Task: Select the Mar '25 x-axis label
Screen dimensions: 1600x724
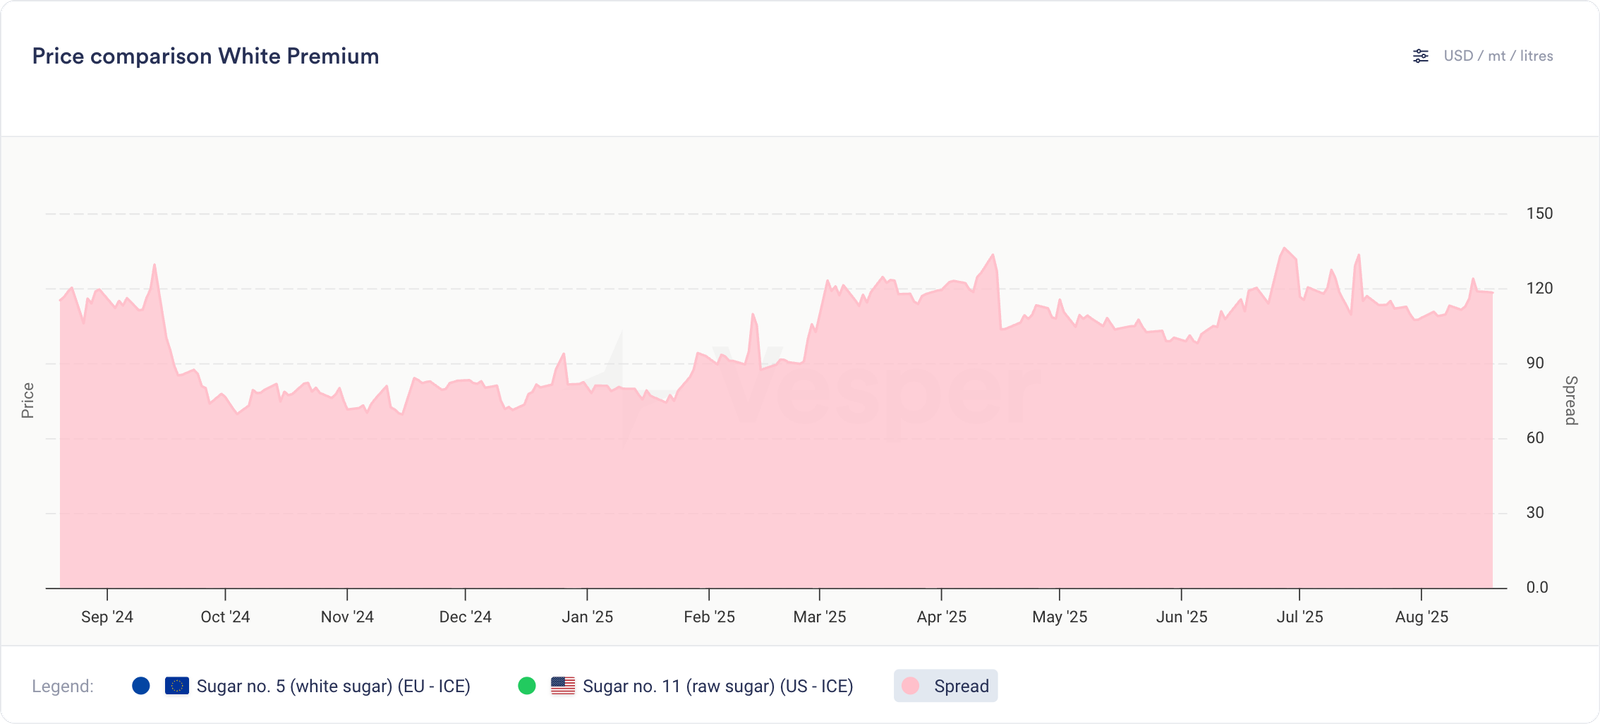Action: click(819, 617)
